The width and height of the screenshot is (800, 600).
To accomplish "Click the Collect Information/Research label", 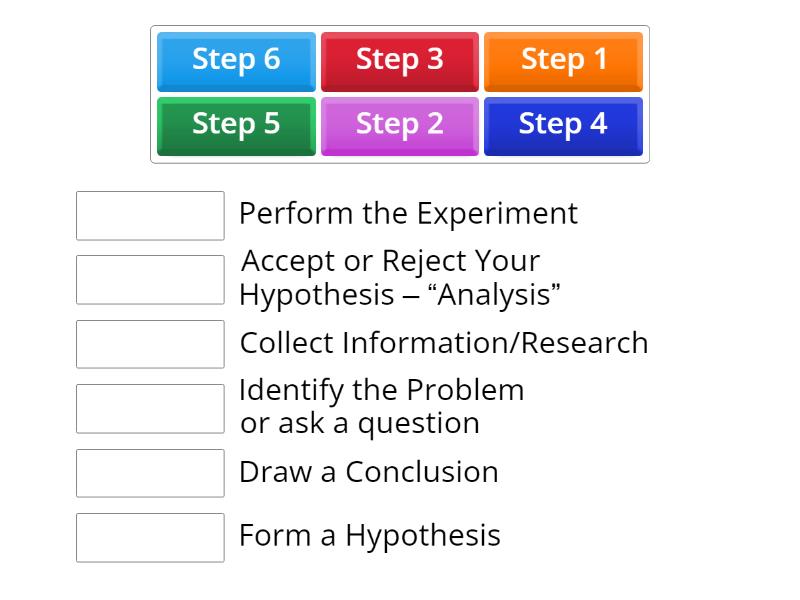I will [x=443, y=343].
